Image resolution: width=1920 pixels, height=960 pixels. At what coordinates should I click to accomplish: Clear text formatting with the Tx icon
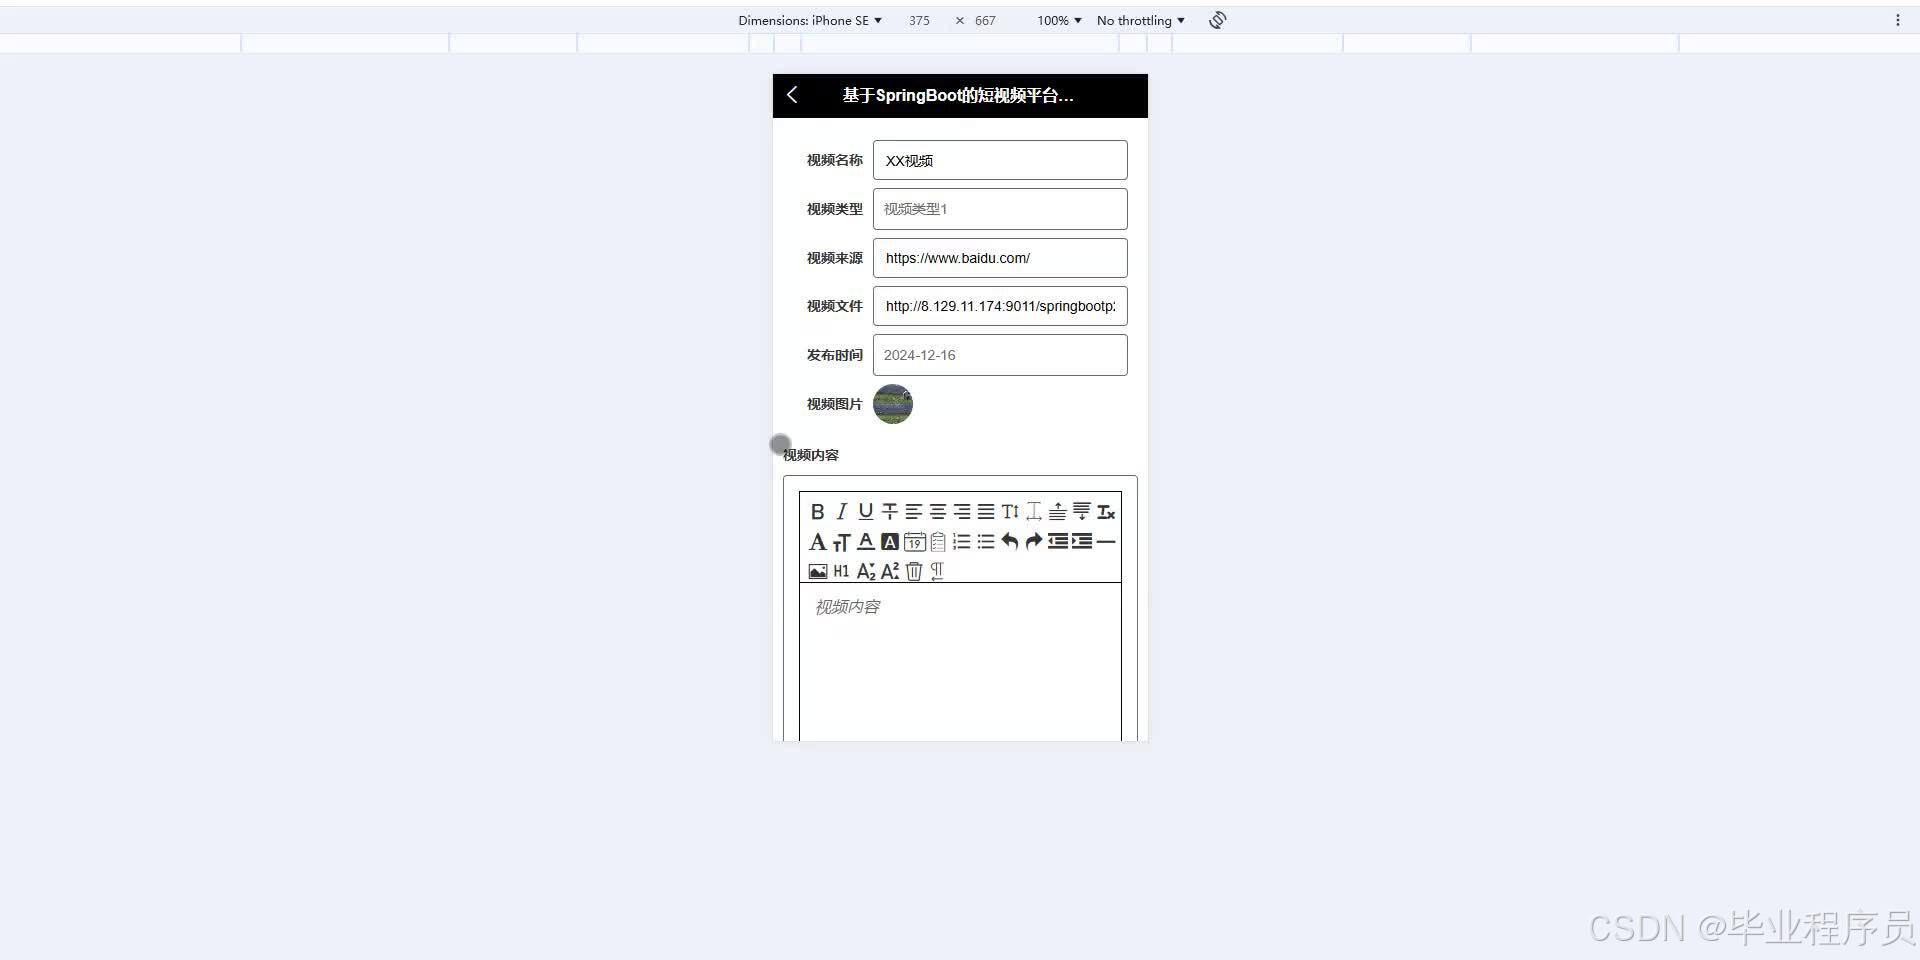[1105, 511]
